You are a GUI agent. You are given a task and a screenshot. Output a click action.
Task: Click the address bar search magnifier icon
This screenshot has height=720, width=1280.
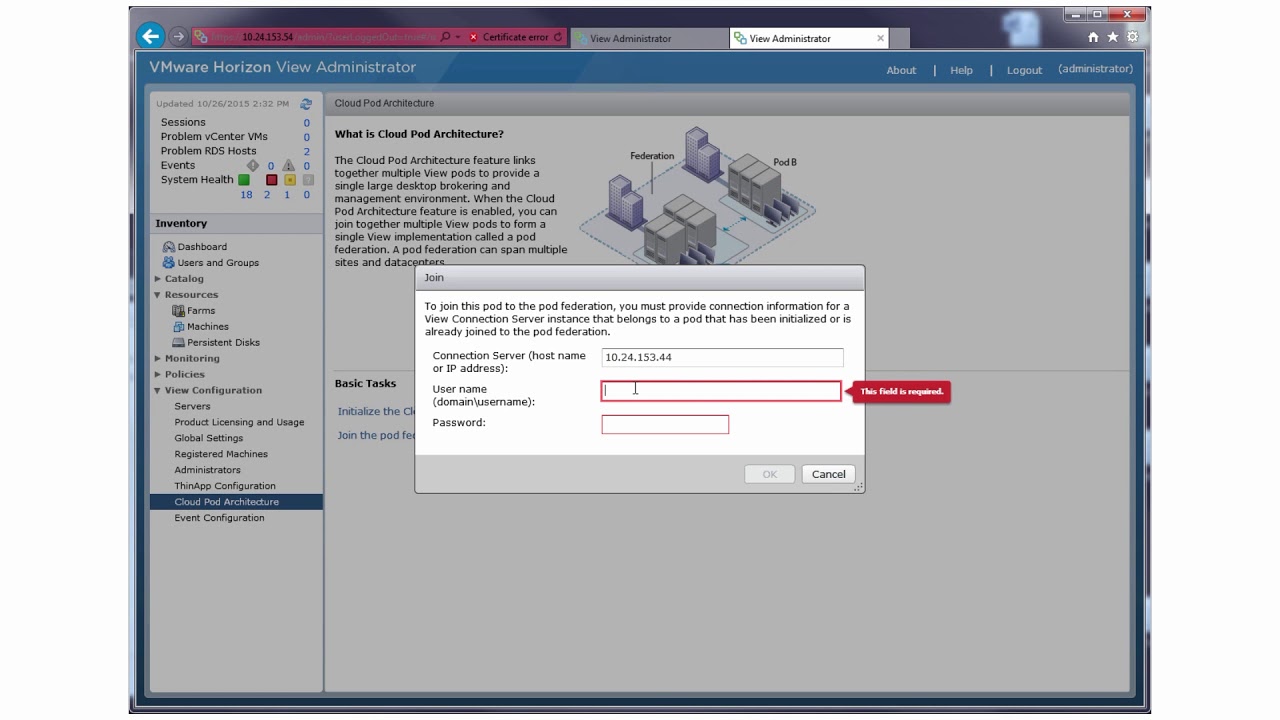click(x=445, y=37)
